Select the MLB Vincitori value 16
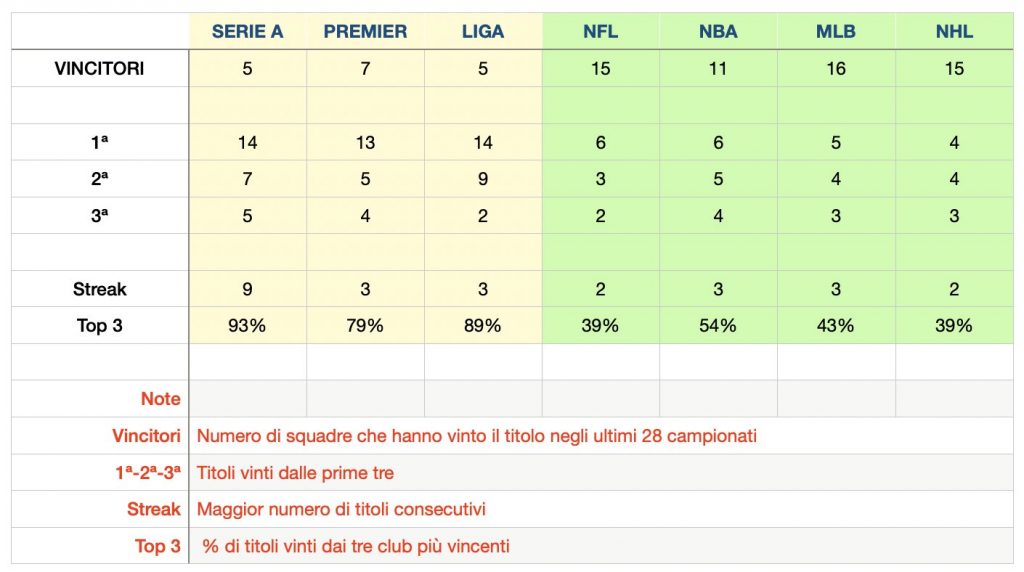Screen dimensions: 1024x572 pos(835,69)
